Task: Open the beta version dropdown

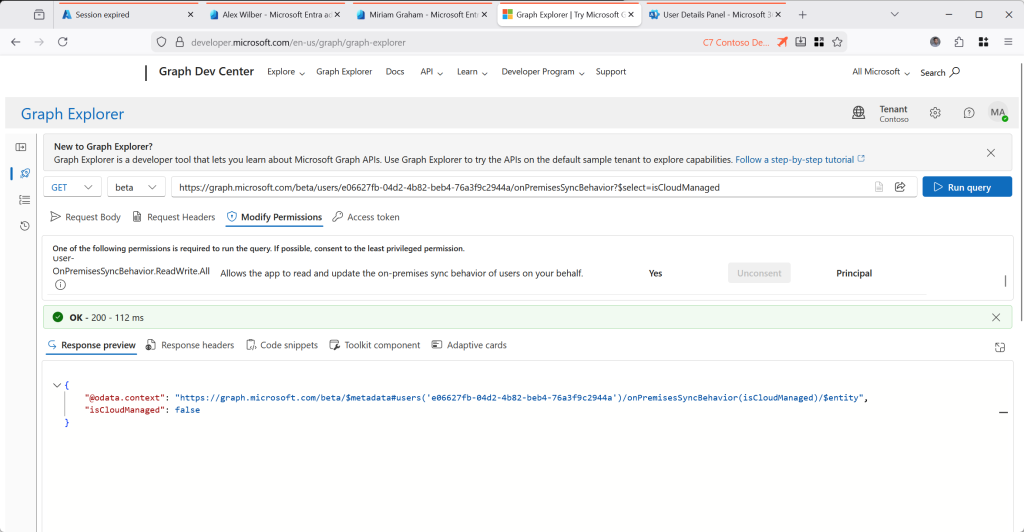Action: 136,187
